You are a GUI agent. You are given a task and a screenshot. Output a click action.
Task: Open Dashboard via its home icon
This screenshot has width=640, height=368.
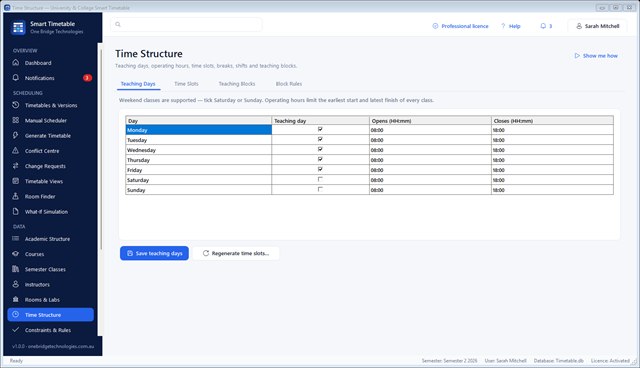tap(16, 62)
